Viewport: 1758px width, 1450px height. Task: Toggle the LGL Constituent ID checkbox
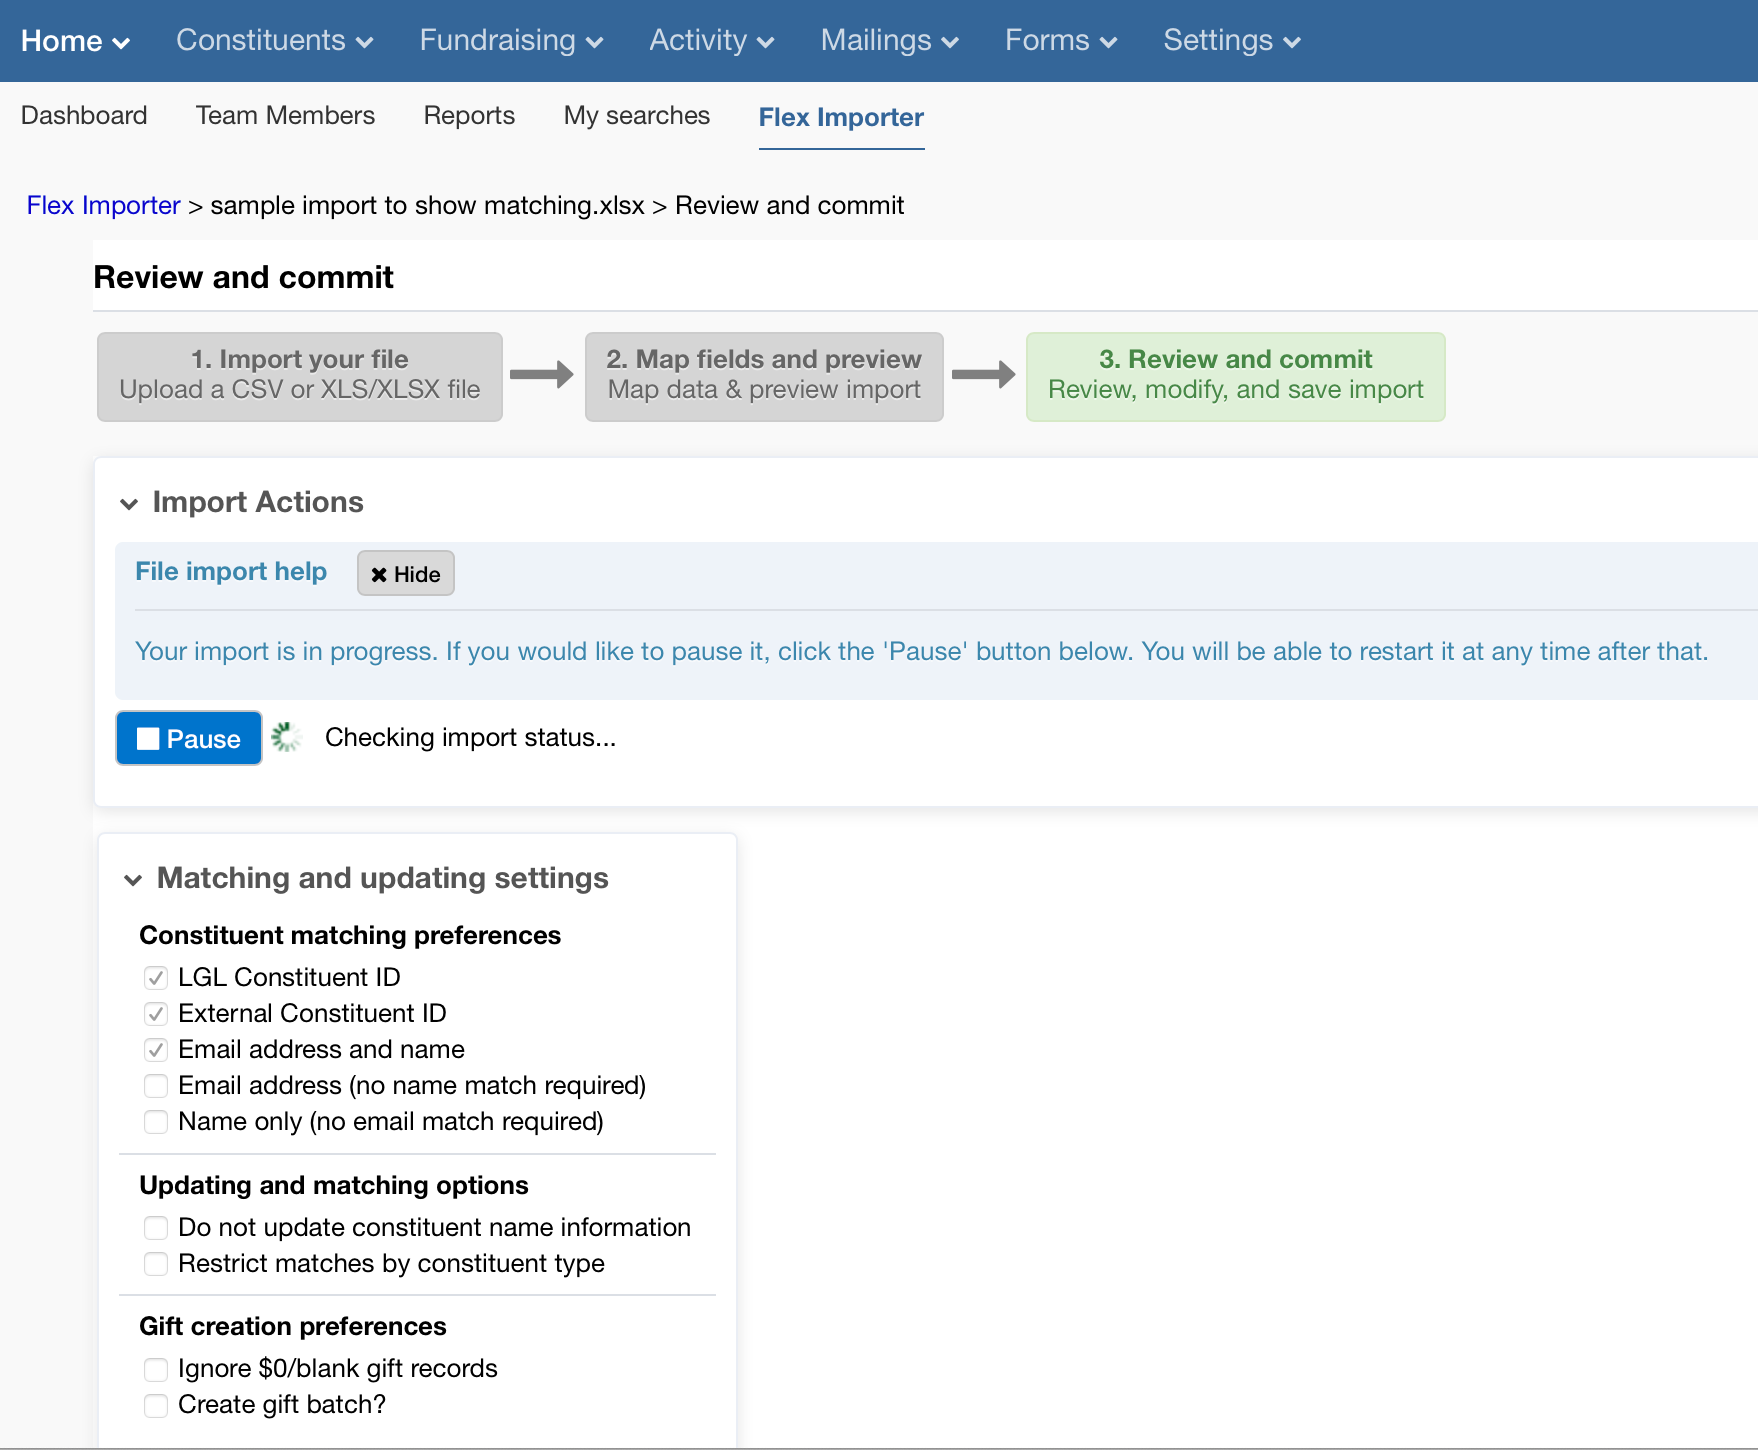pos(156,978)
